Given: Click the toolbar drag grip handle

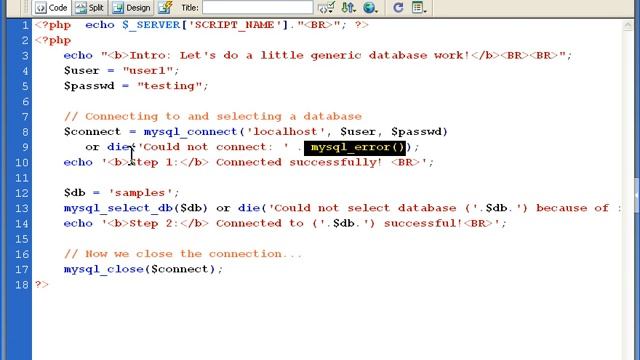Looking at the screenshot, I should point(26,7).
